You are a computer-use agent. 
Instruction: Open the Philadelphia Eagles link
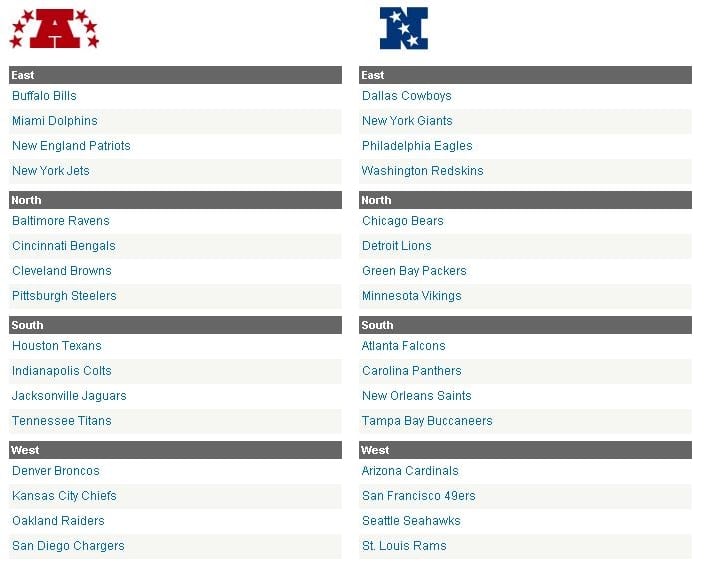click(417, 146)
